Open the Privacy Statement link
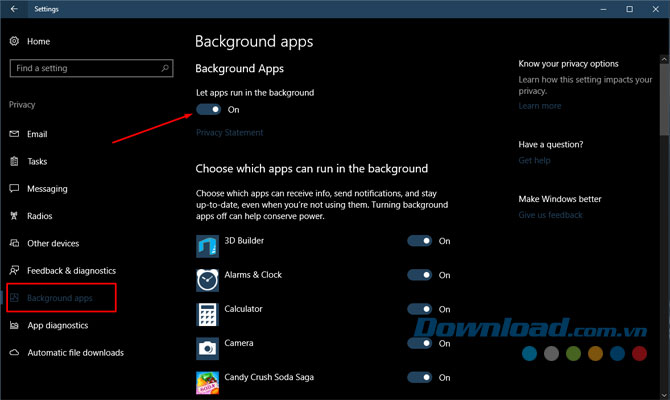This screenshot has height=400, width=670. click(x=229, y=132)
